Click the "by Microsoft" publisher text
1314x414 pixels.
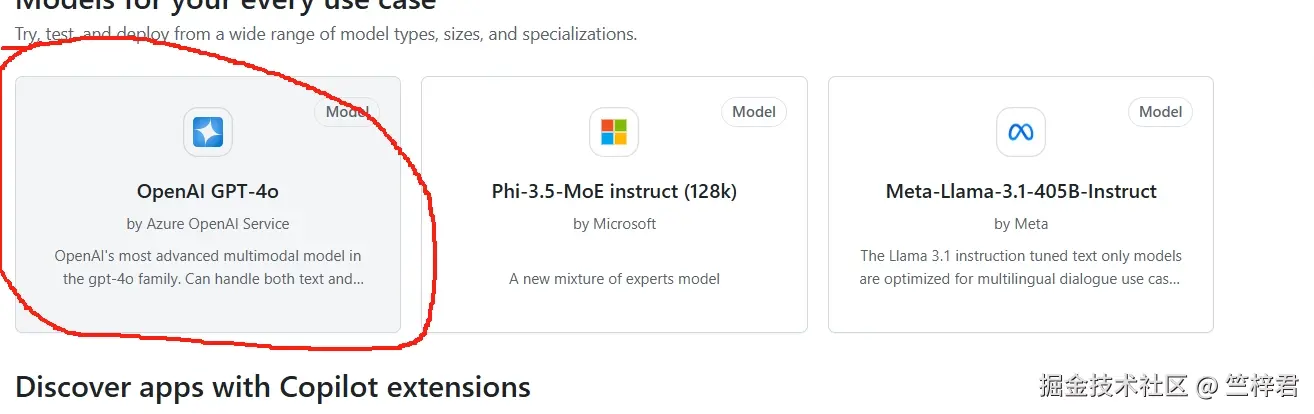(x=614, y=224)
